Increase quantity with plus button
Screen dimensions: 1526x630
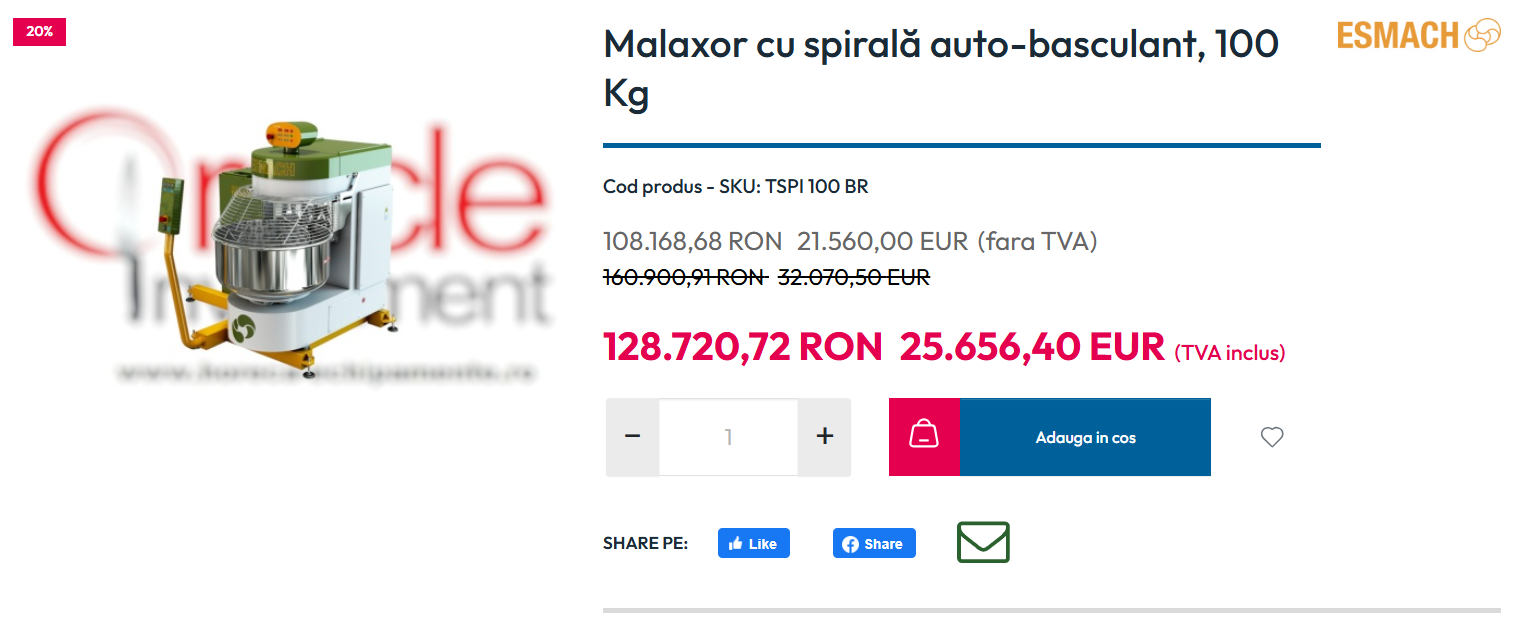(825, 437)
